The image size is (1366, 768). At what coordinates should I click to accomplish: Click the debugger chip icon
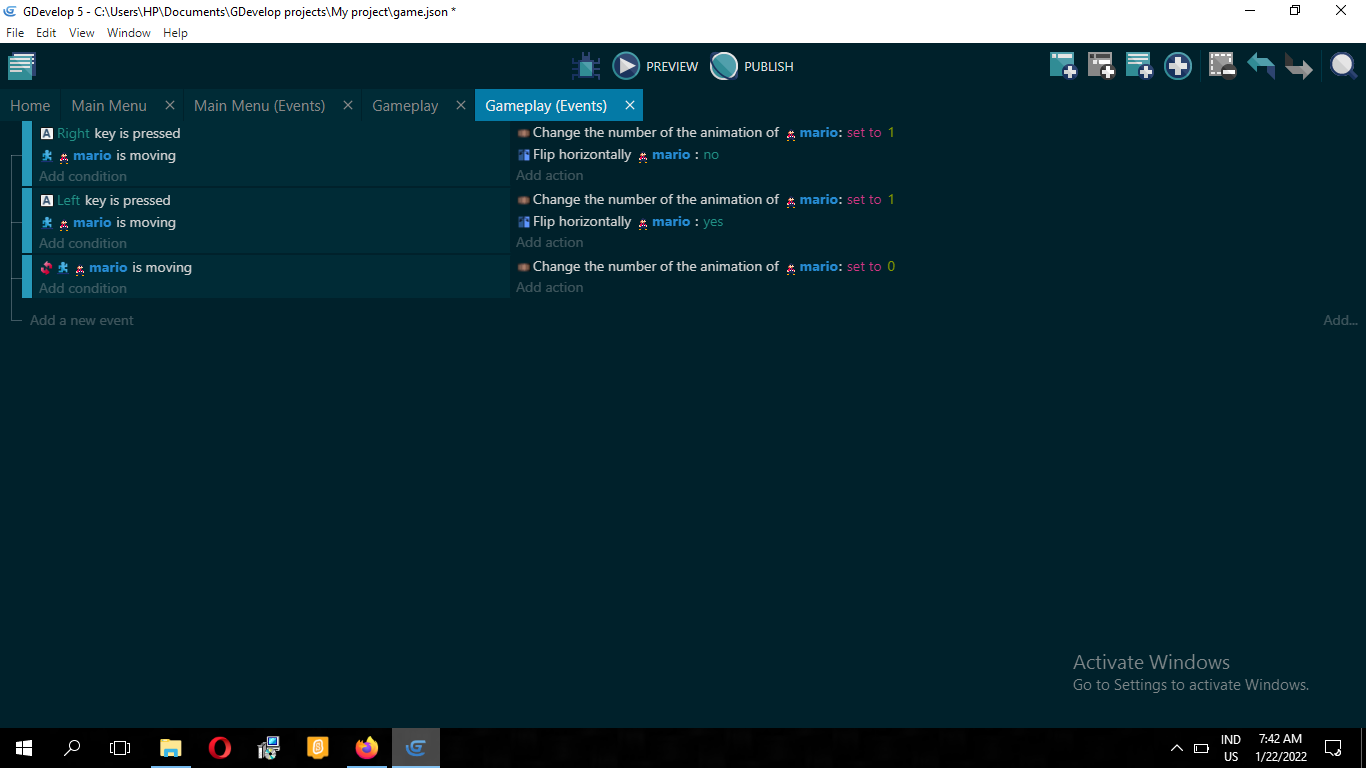coord(586,67)
